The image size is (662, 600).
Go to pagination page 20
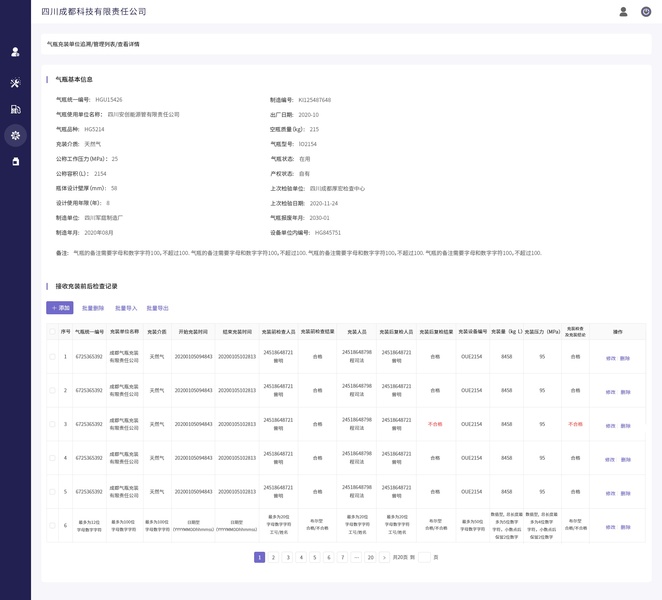click(371, 557)
